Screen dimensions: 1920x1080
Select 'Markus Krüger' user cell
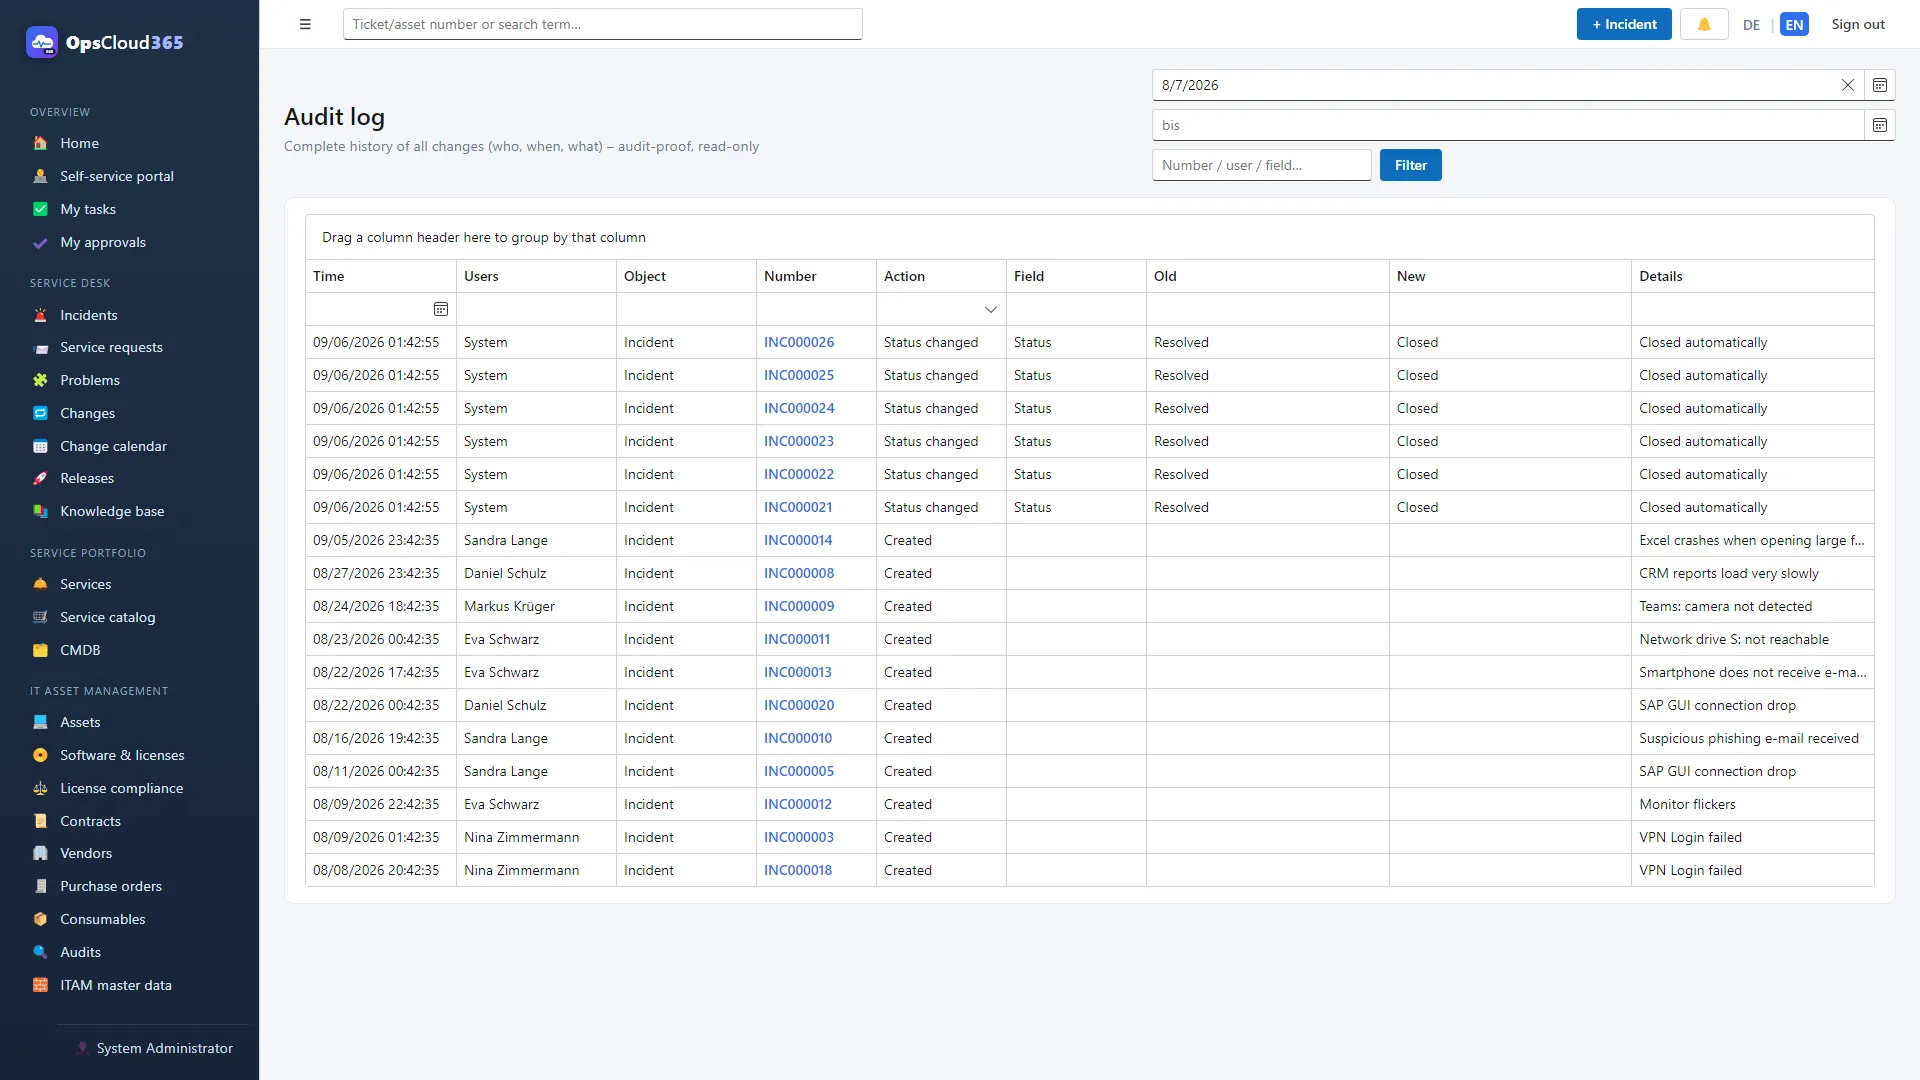pos(536,606)
